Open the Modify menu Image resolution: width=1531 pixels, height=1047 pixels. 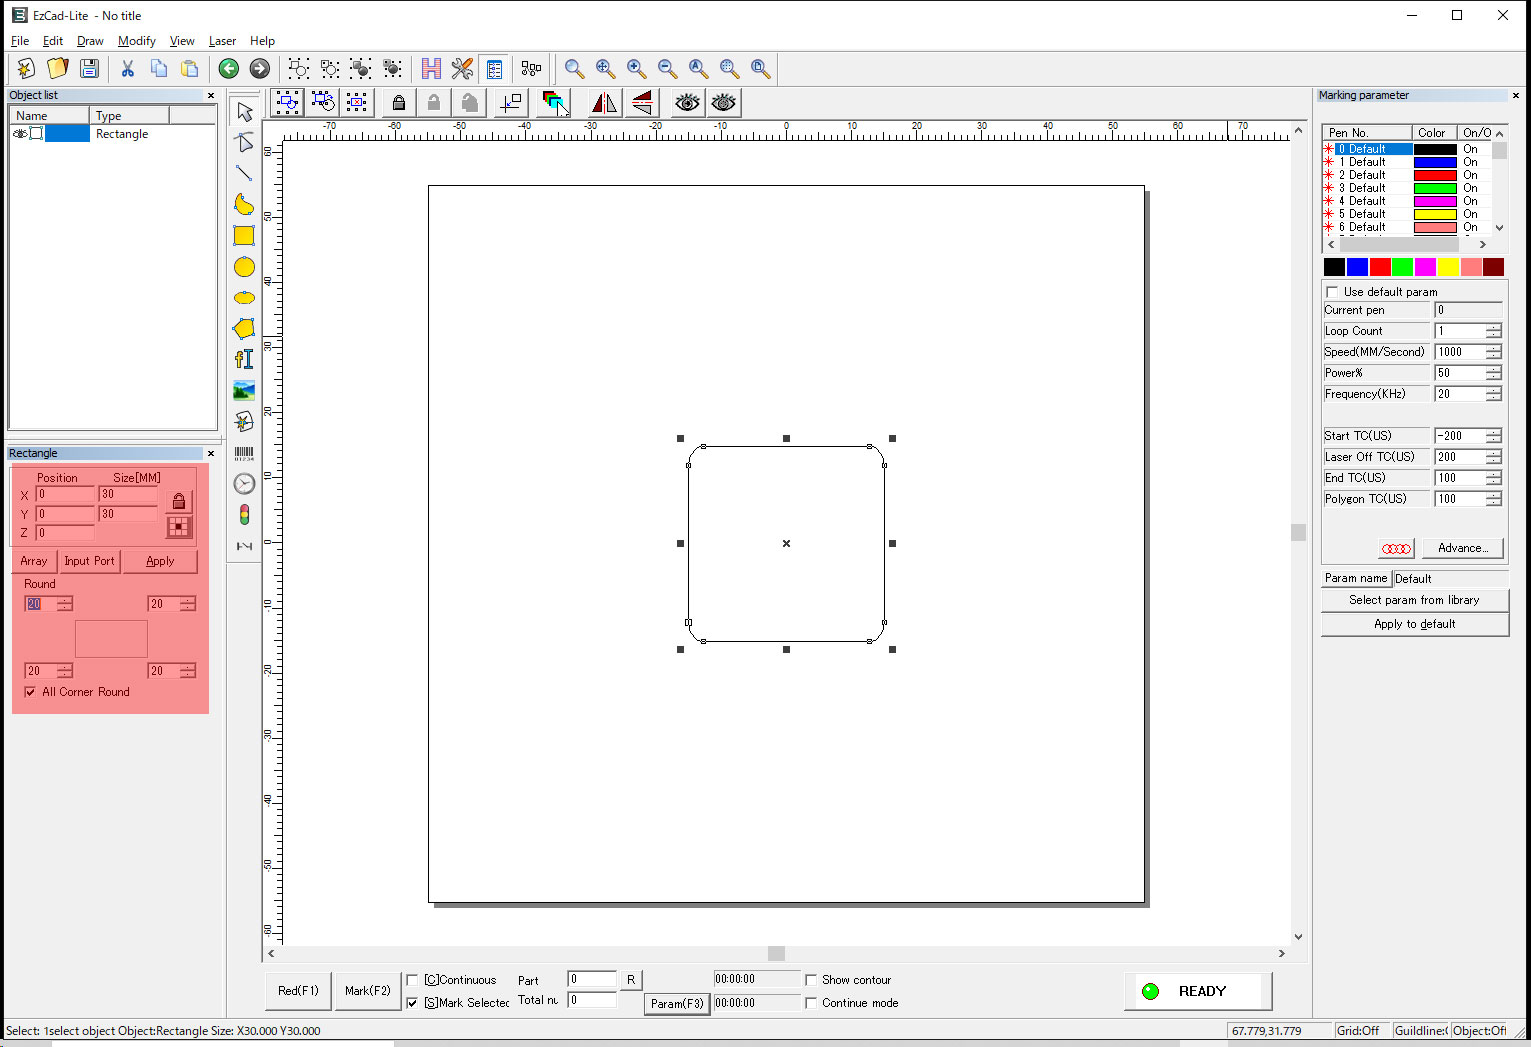(136, 41)
